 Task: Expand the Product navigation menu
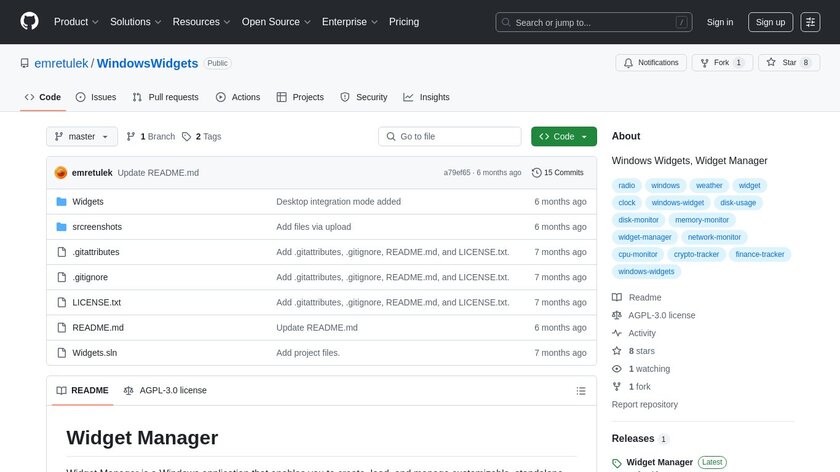(76, 22)
